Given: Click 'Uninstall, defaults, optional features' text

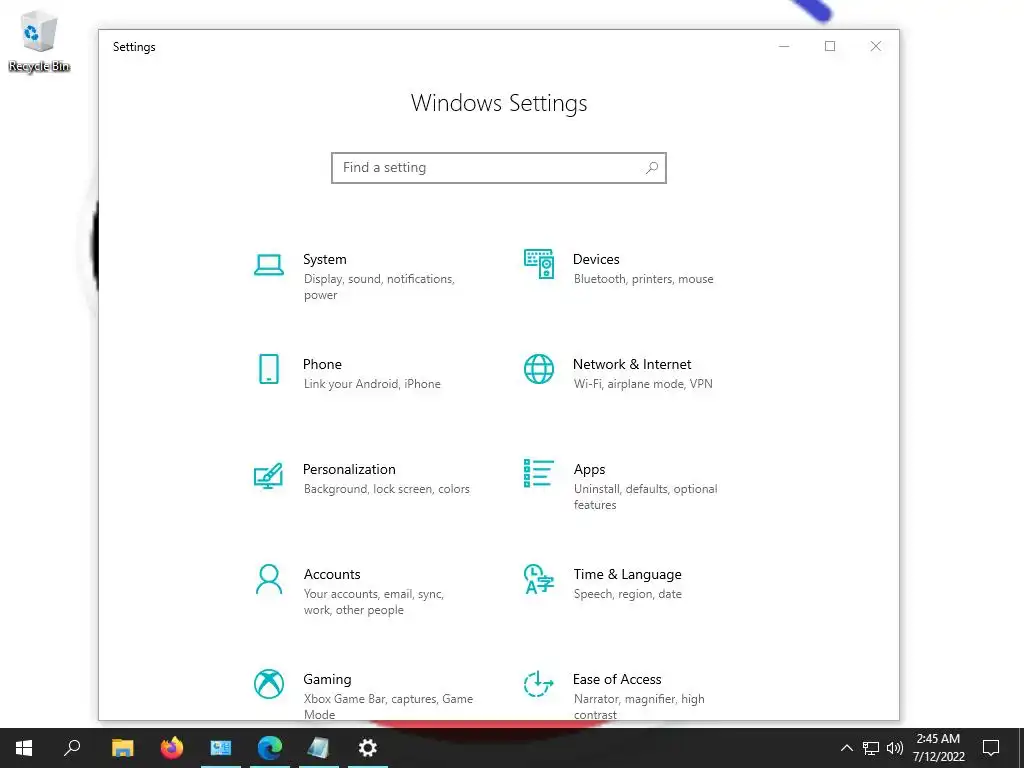Looking at the screenshot, I should [645, 496].
